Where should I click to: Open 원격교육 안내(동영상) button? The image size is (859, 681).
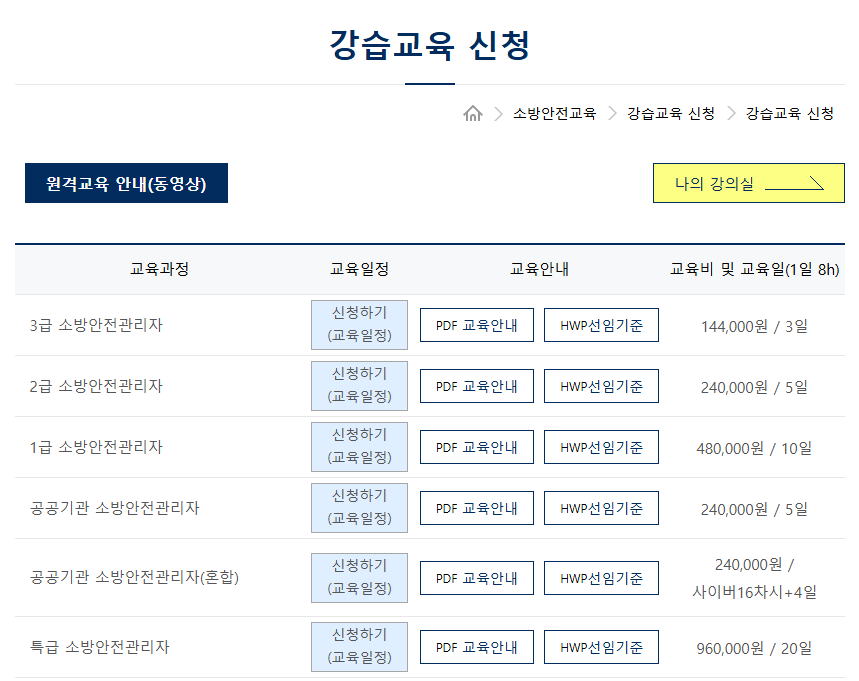[x=127, y=183]
